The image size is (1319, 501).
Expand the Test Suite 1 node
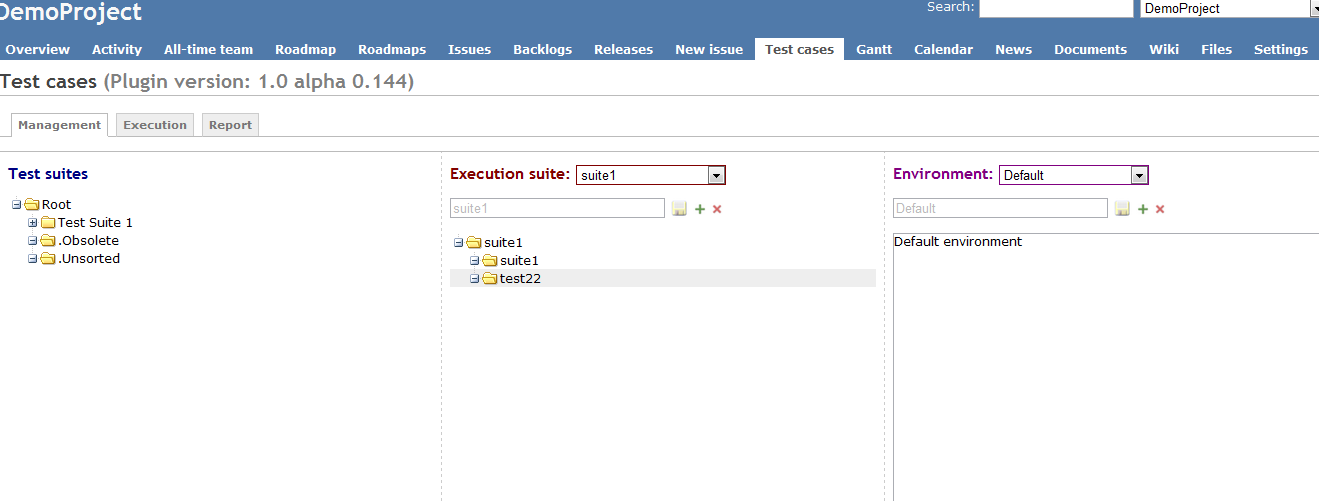pyautogui.click(x=33, y=223)
